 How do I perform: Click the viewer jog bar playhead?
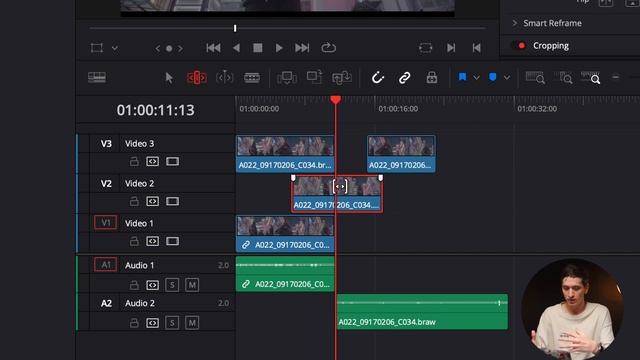[235, 28]
